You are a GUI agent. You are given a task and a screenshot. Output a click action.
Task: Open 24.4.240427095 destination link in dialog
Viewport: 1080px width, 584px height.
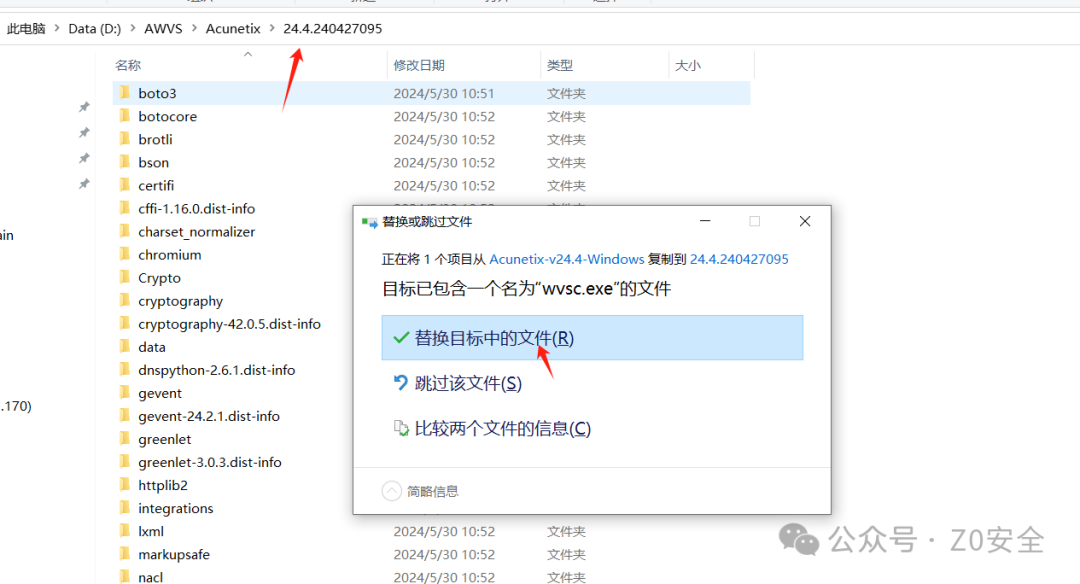pos(739,259)
